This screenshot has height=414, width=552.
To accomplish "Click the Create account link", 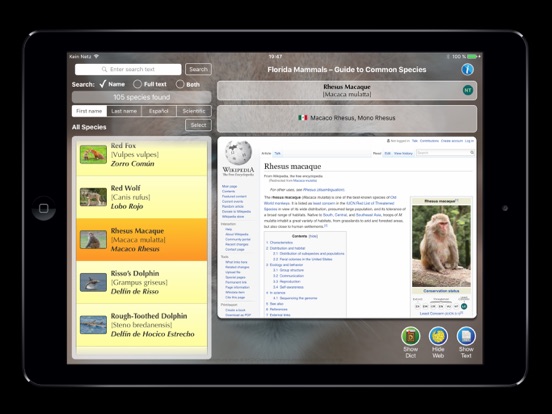I will click(452, 141).
